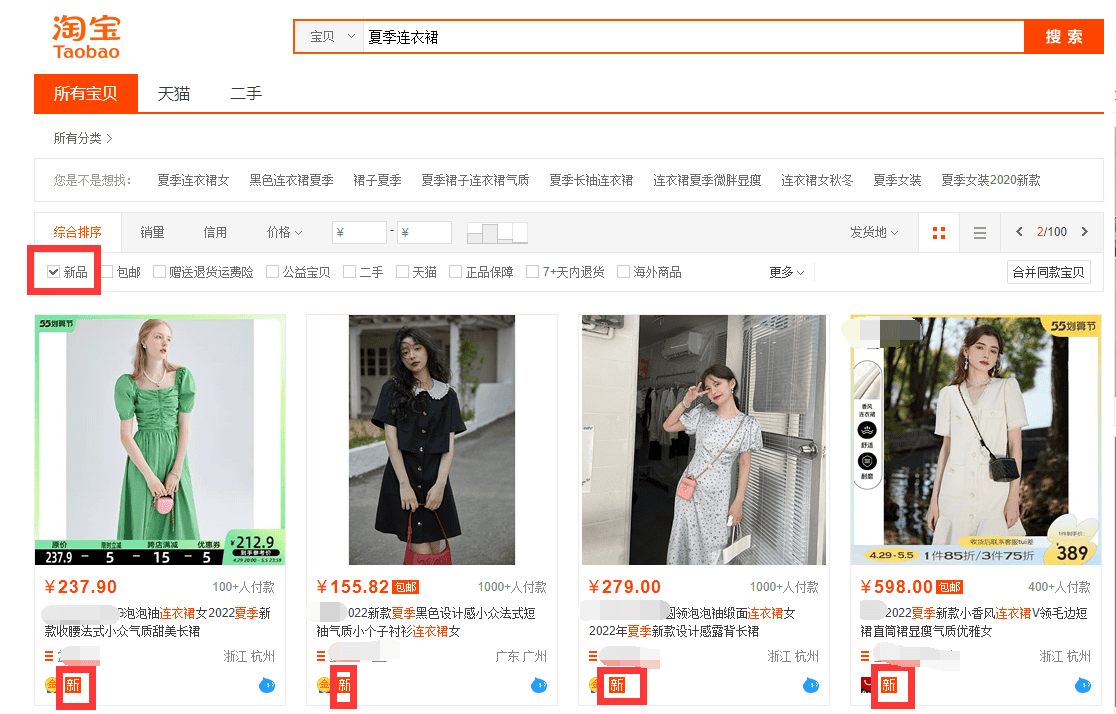Switch to list view layout icon
1116x714 pixels.
(979, 231)
